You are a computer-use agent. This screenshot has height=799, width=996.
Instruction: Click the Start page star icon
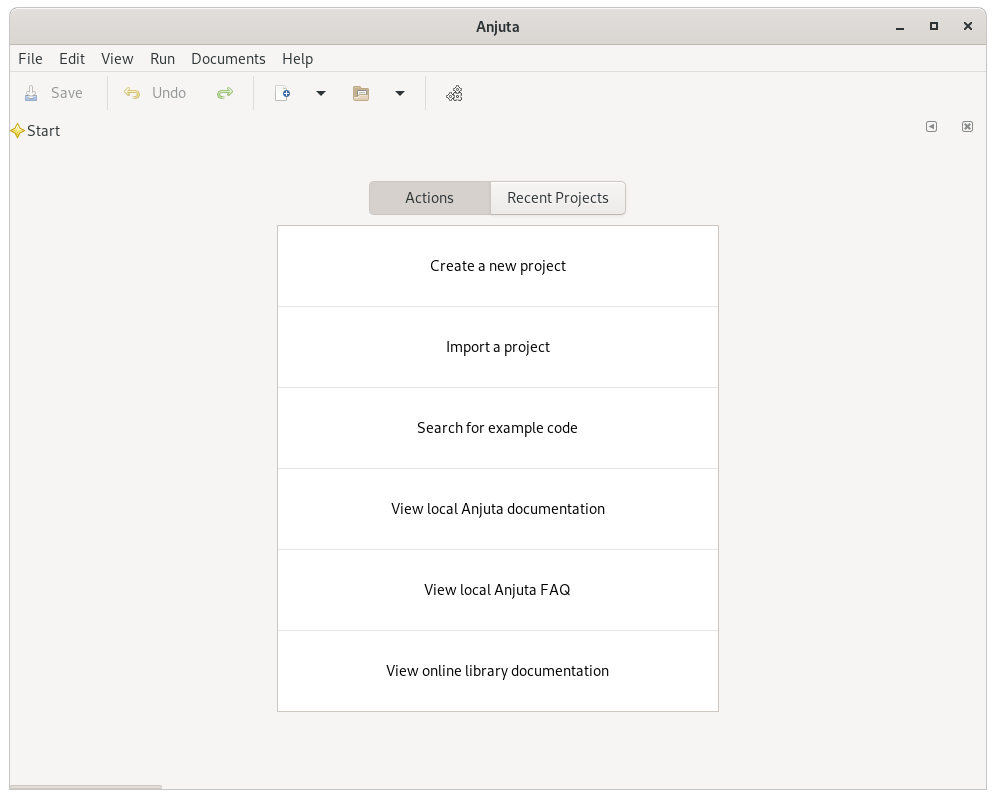tap(17, 131)
